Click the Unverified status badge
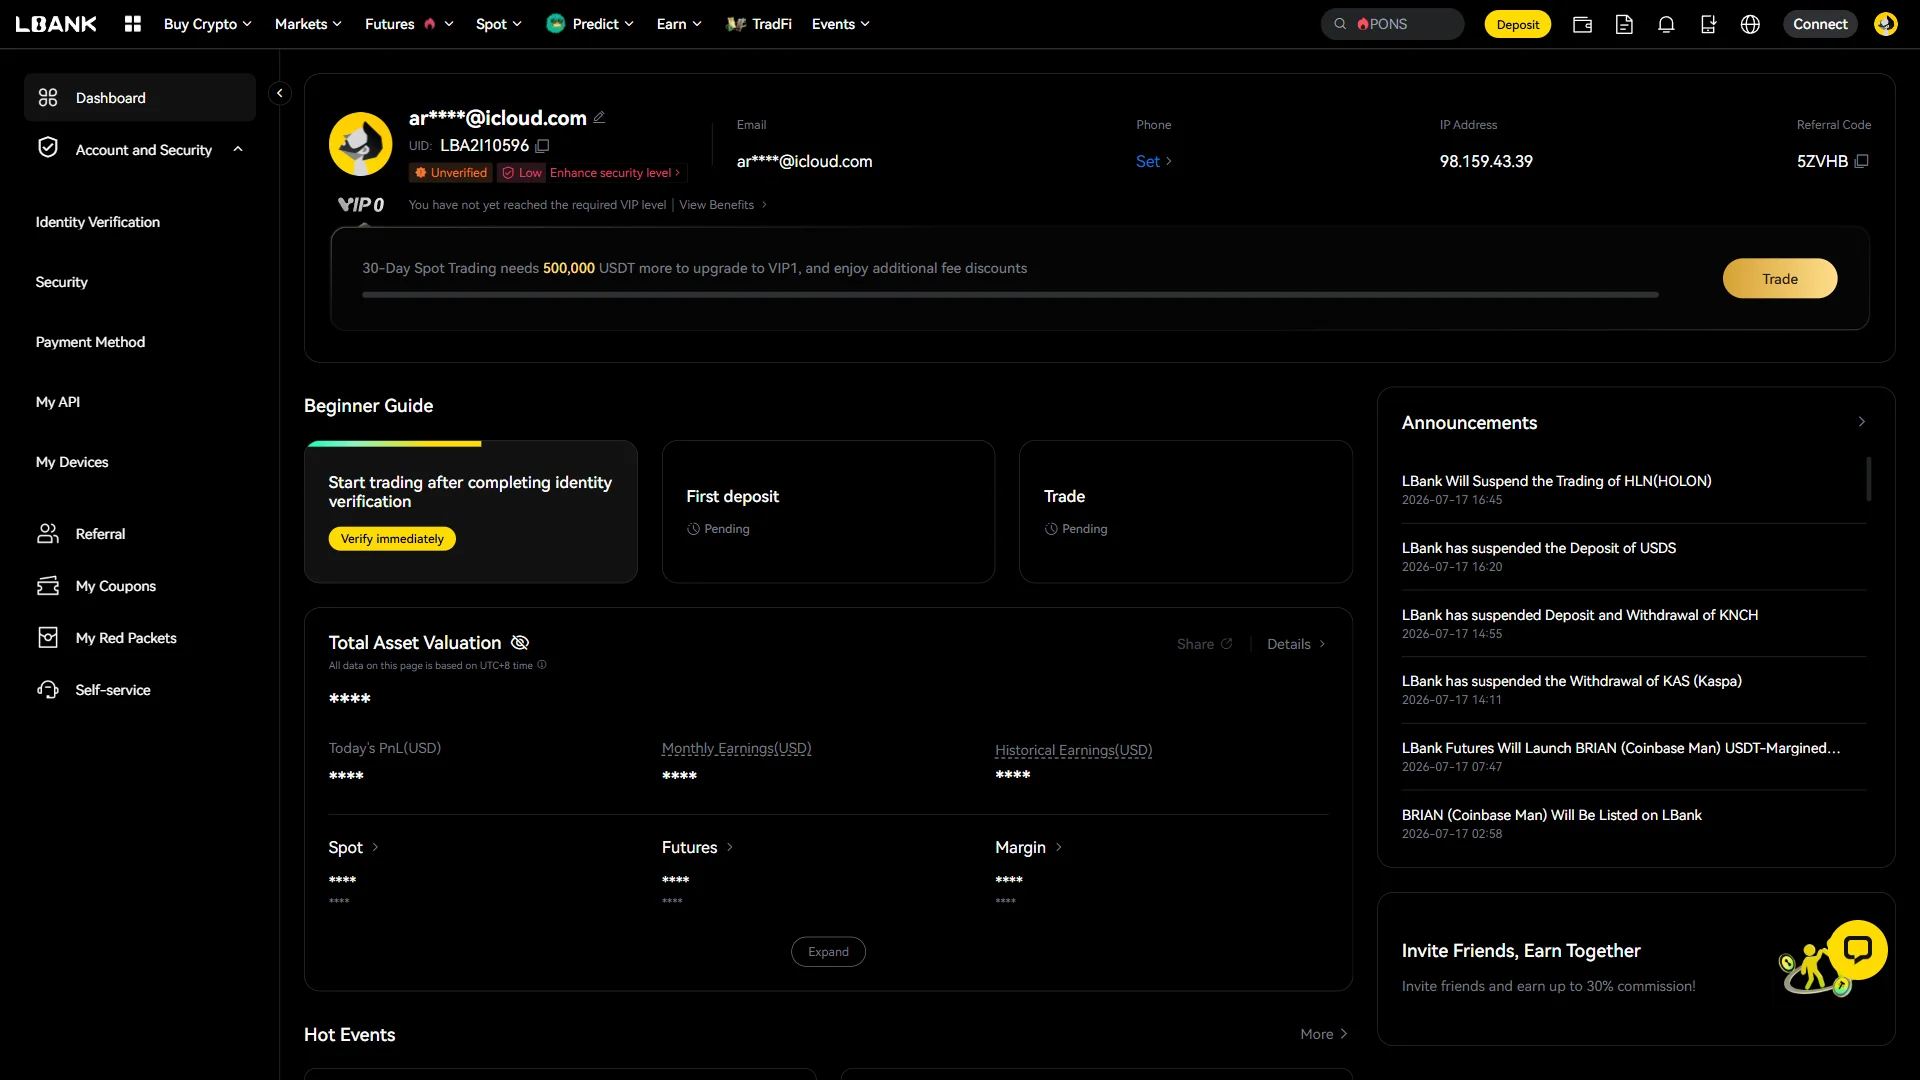The image size is (1920, 1080). 451,173
